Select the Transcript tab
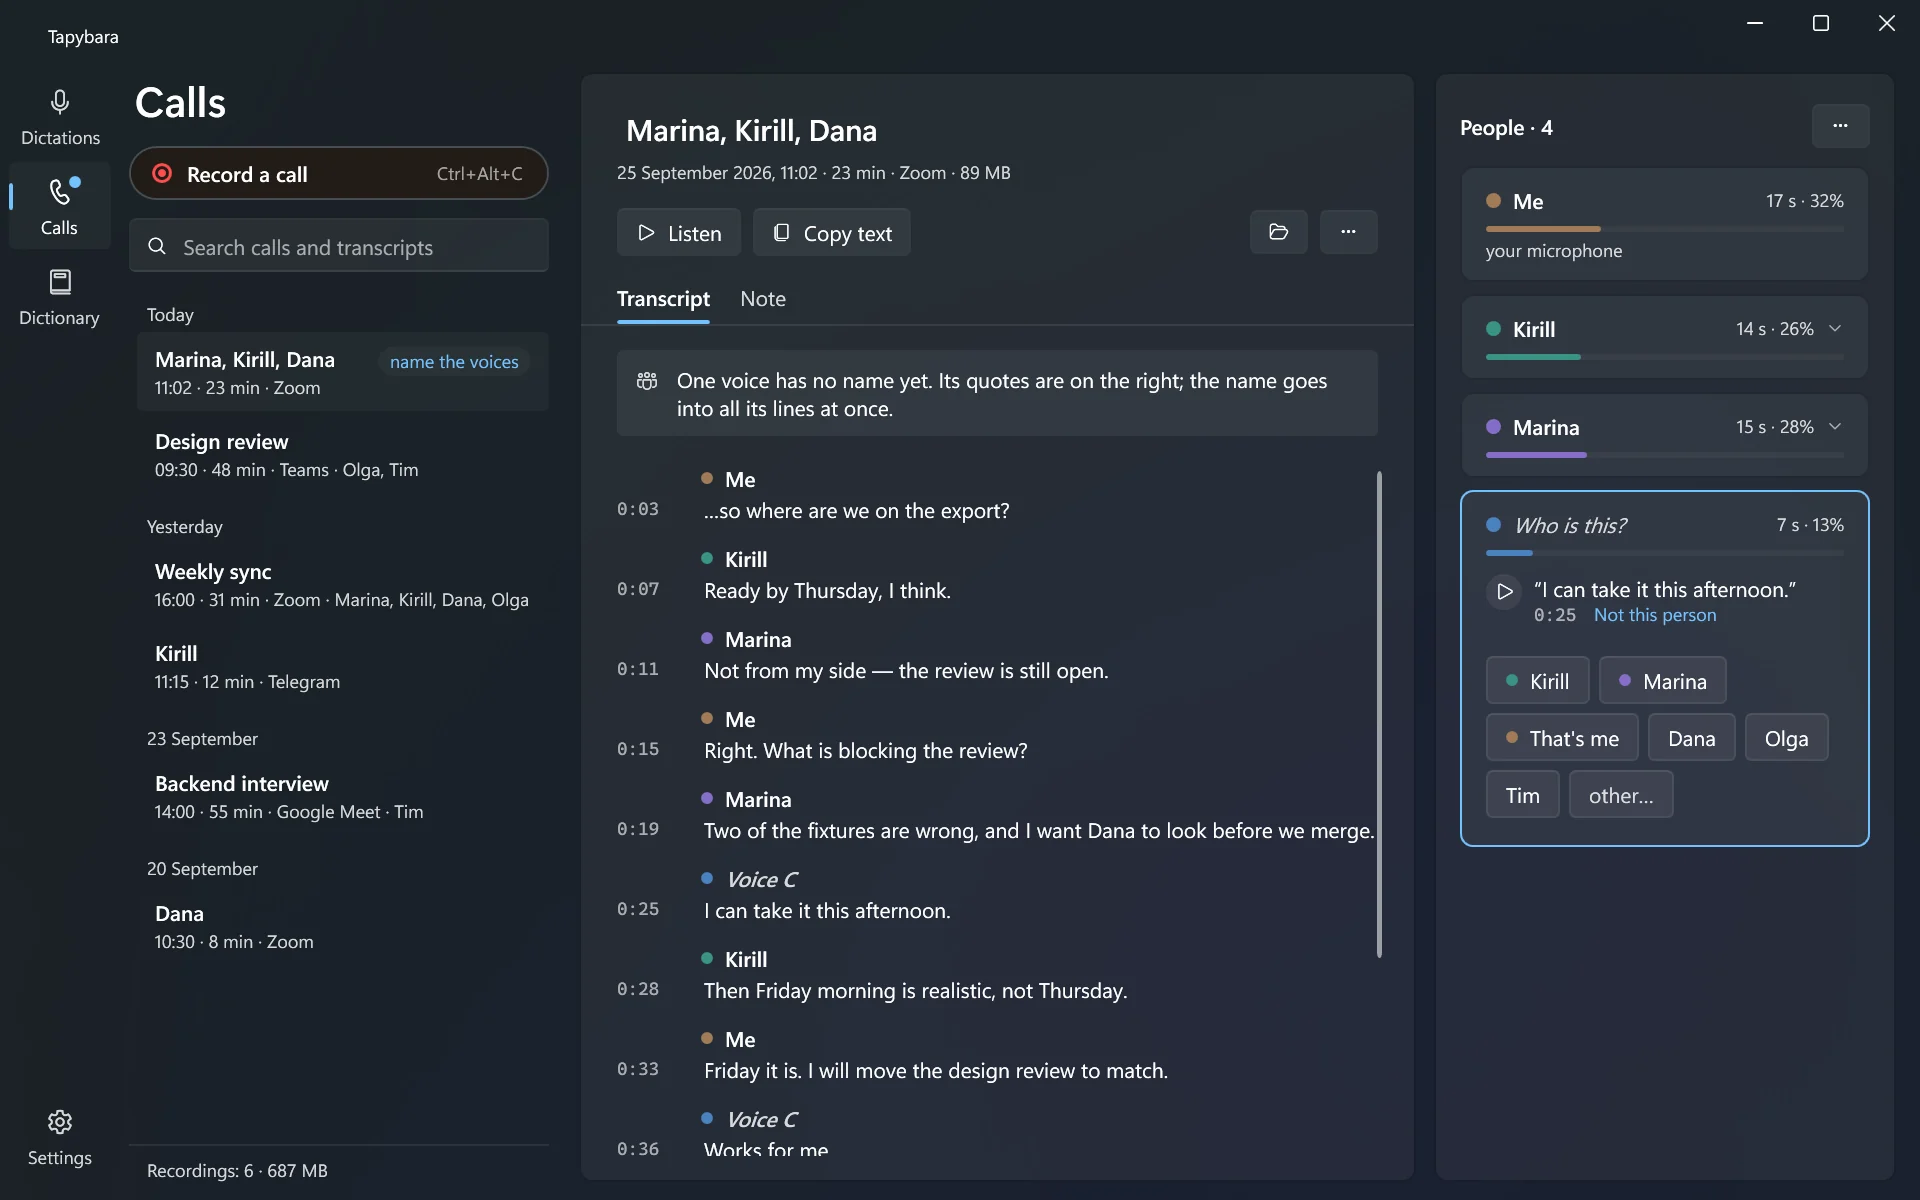This screenshot has width=1920, height=1200. point(663,299)
